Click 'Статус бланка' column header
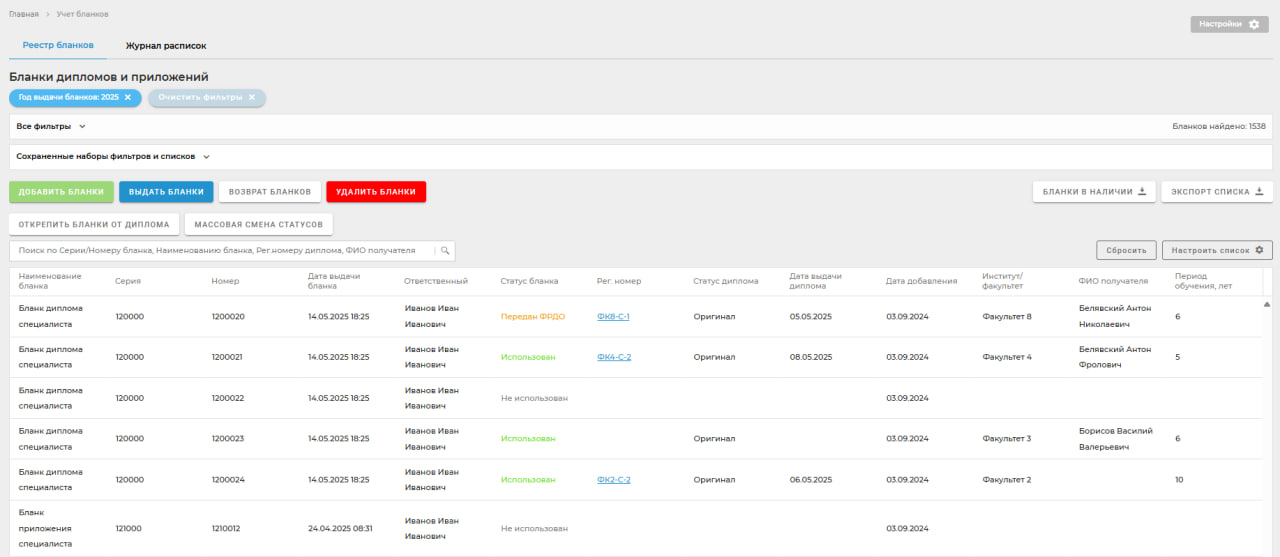The image size is (1280, 557). pyautogui.click(x=529, y=281)
